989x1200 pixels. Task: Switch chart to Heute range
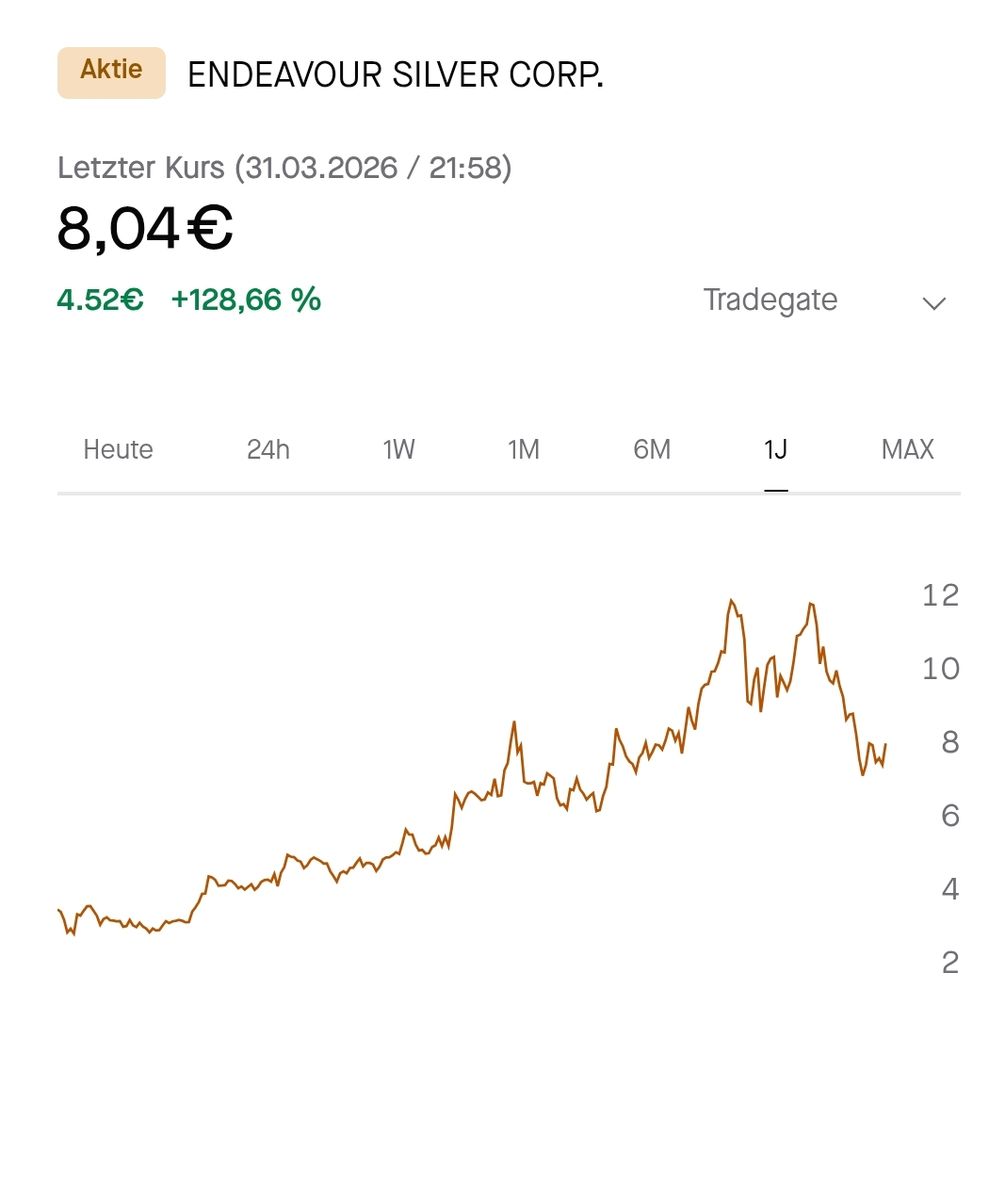118,450
